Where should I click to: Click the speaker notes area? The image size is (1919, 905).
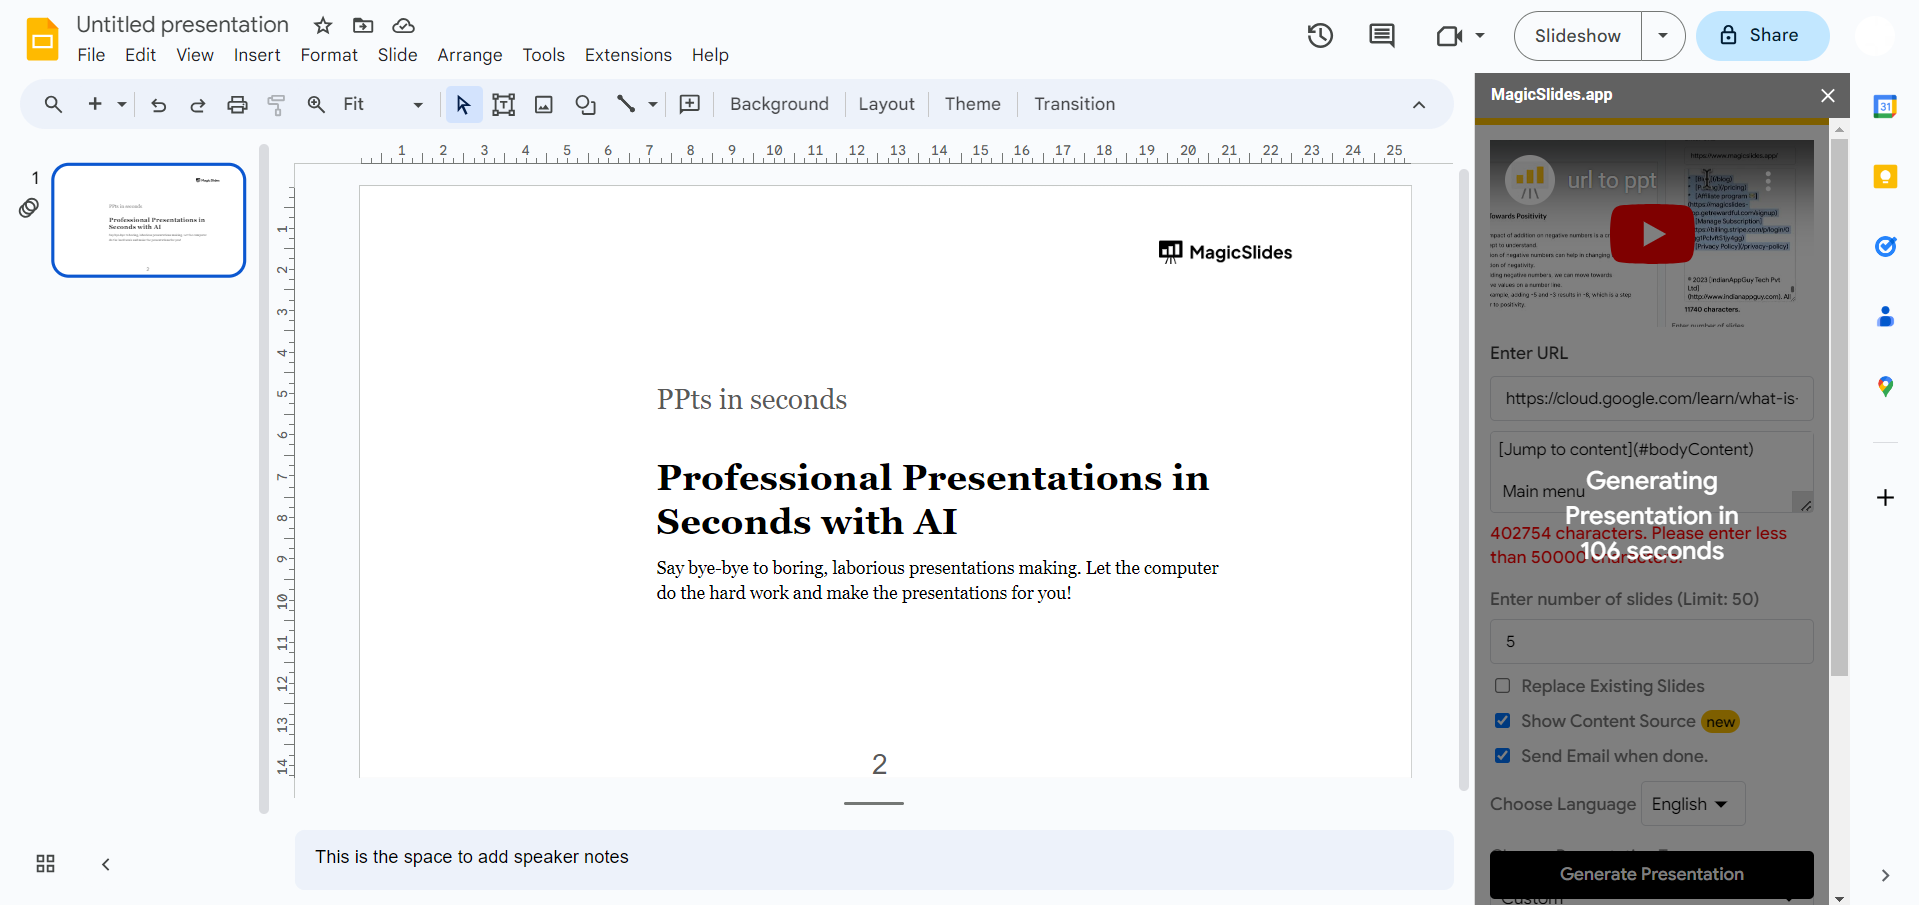[x=874, y=859]
